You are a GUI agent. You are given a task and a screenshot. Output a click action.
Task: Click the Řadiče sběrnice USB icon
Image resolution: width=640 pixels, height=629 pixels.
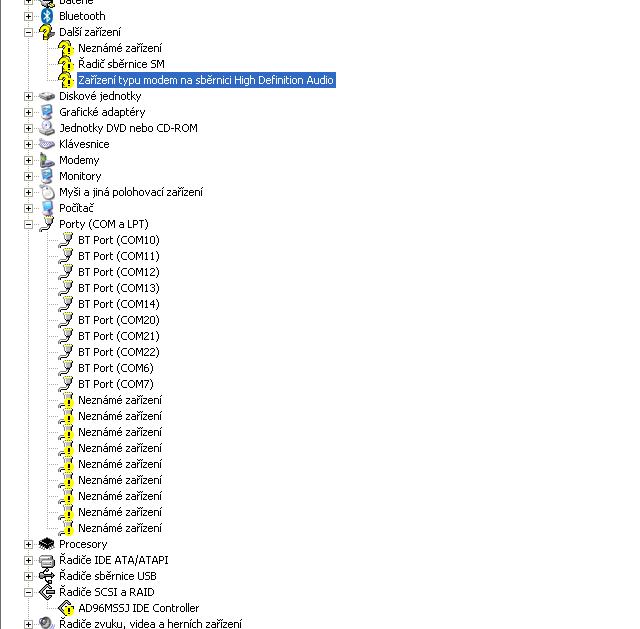[46, 576]
